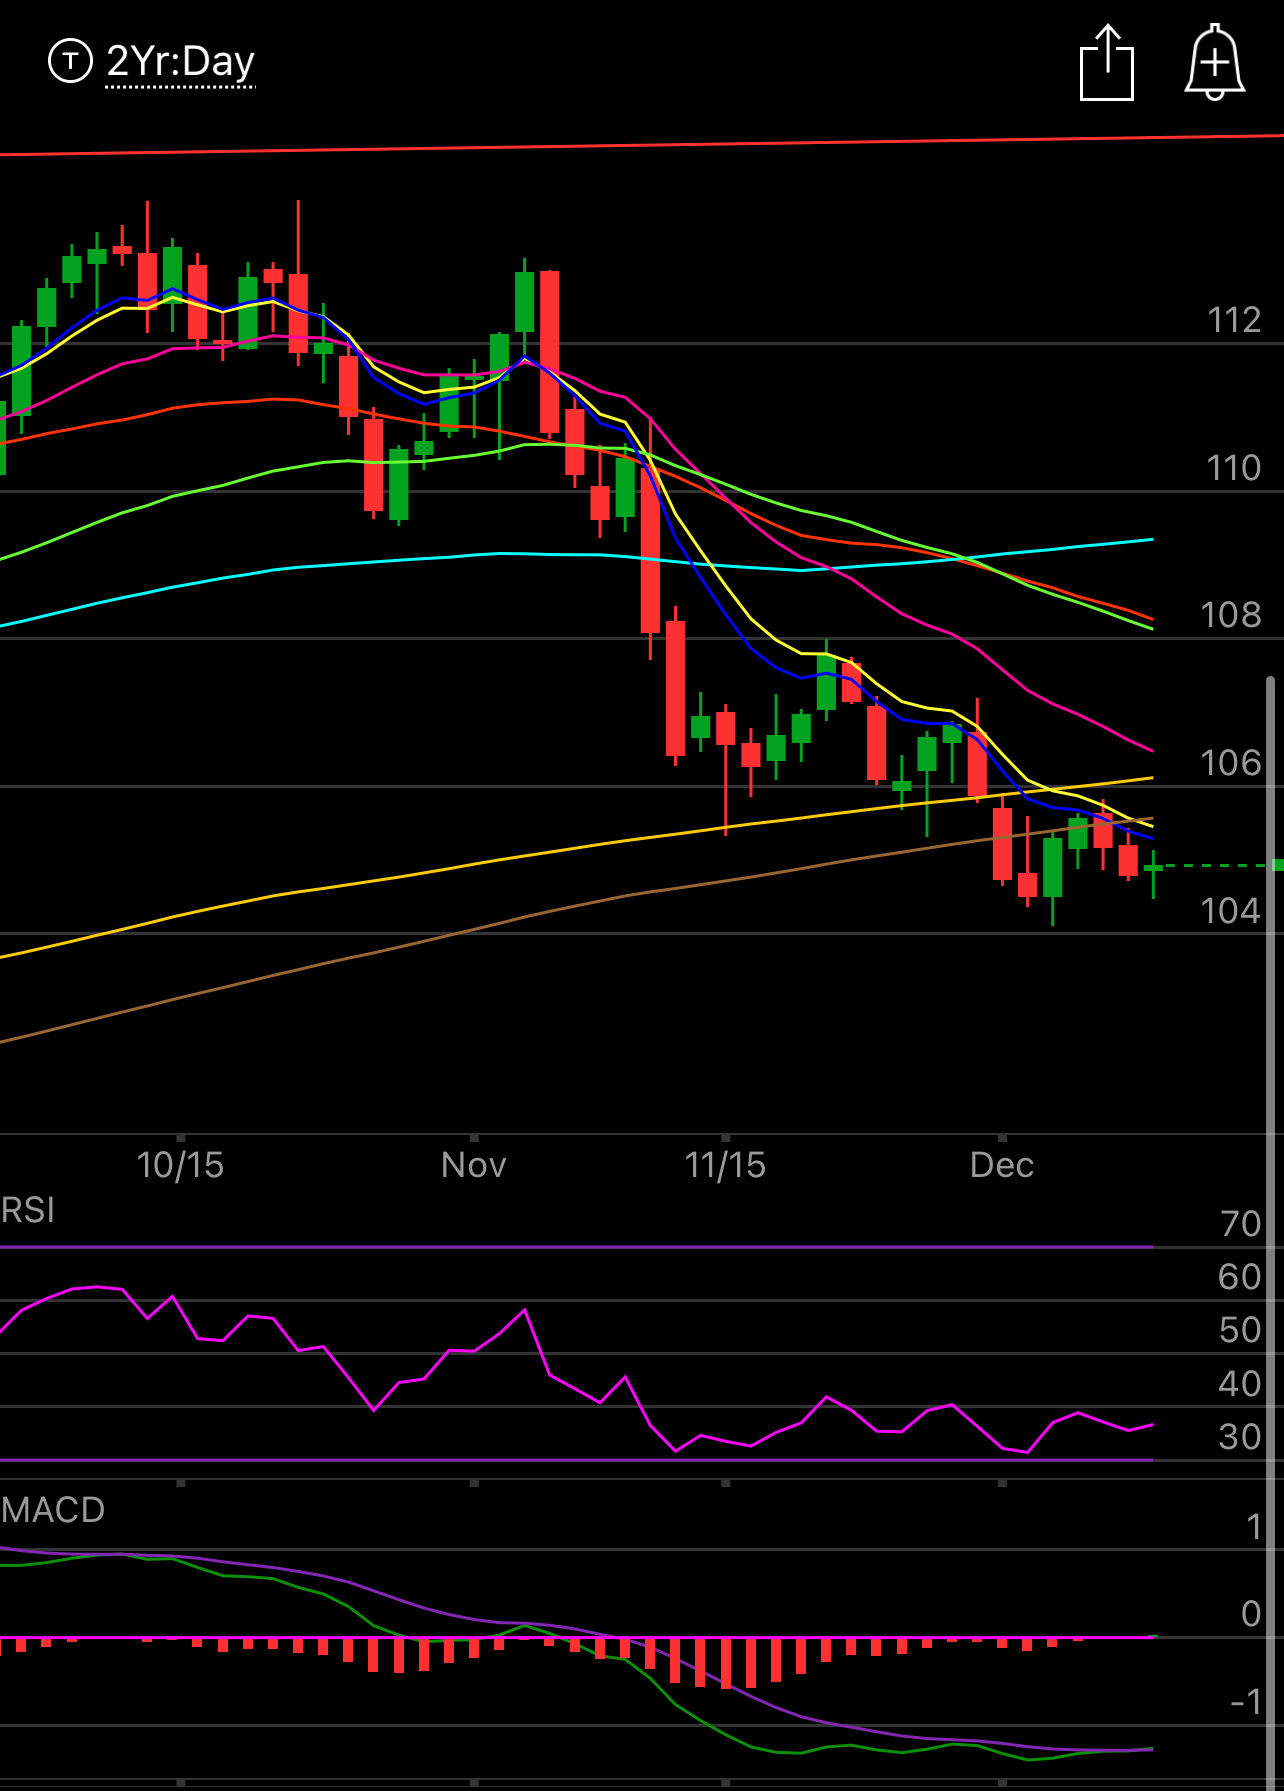The height and width of the screenshot is (1791, 1284).
Task: Tap the 11/15 date axis label
Action: 725,1165
